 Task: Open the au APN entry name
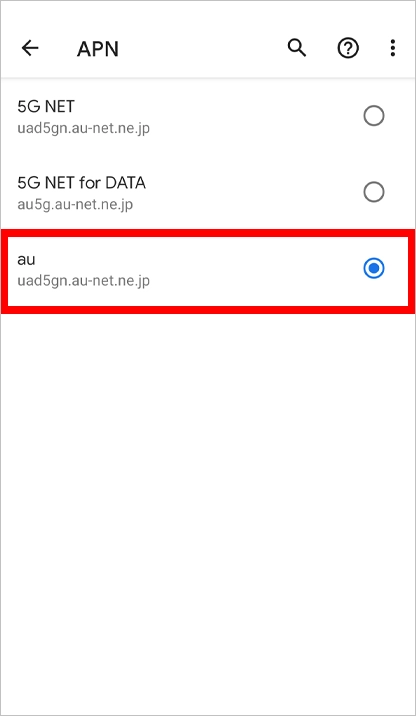[26, 260]
